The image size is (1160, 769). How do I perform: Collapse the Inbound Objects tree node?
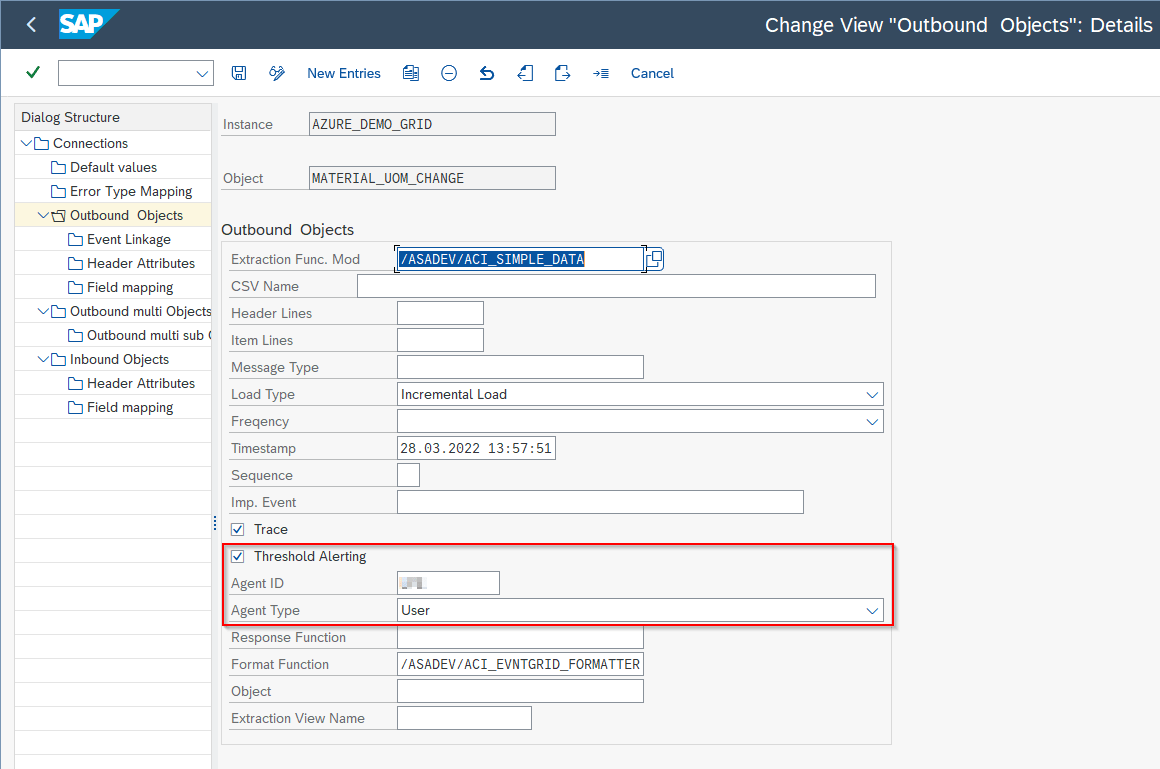coord(44,360)
